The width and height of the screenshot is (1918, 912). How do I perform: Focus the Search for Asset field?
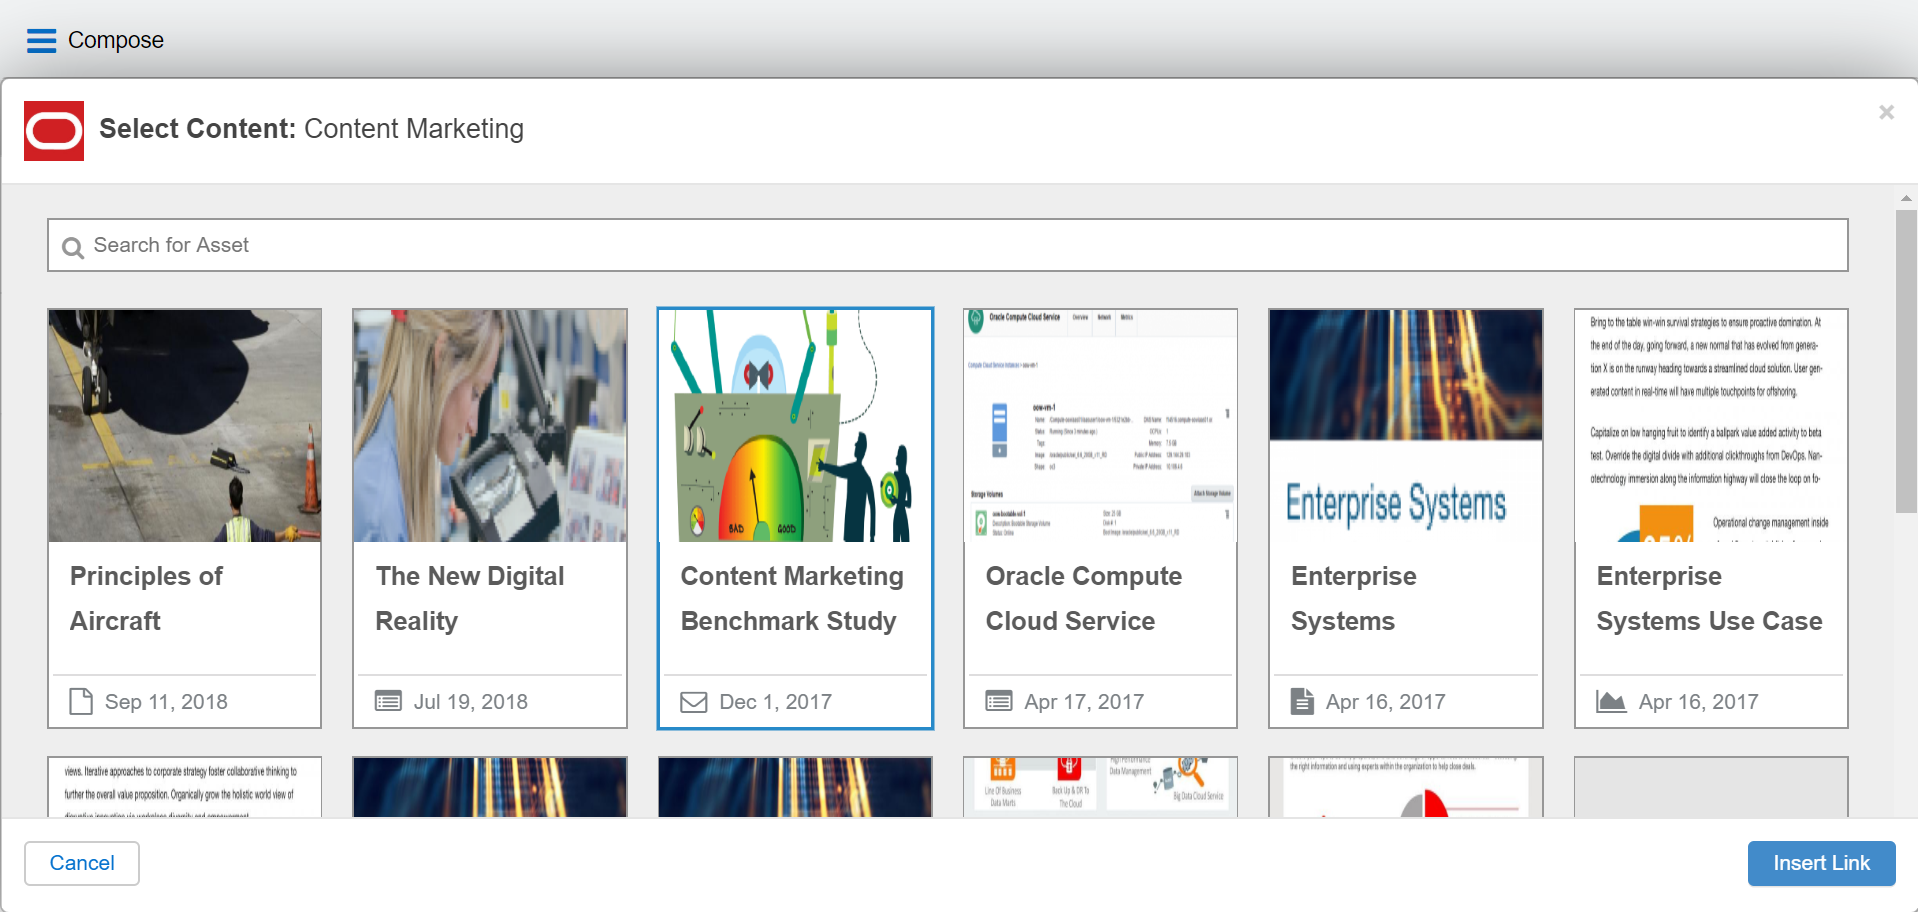pos(947,245)
